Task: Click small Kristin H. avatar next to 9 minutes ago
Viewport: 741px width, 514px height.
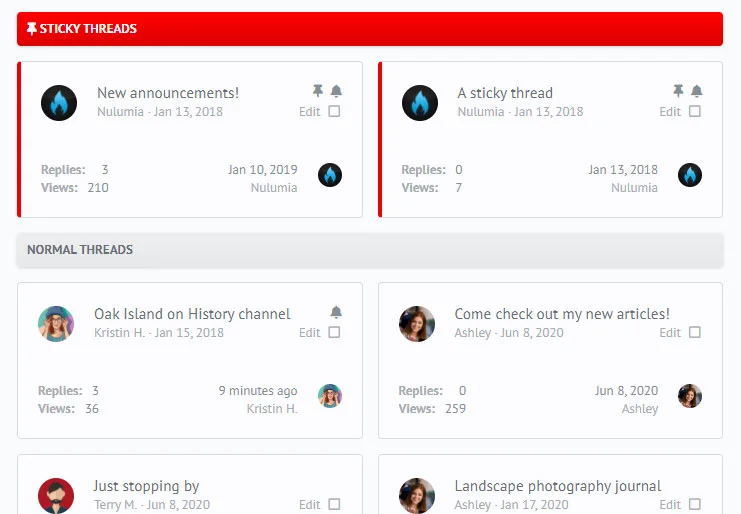Action: tap(330, 396)
